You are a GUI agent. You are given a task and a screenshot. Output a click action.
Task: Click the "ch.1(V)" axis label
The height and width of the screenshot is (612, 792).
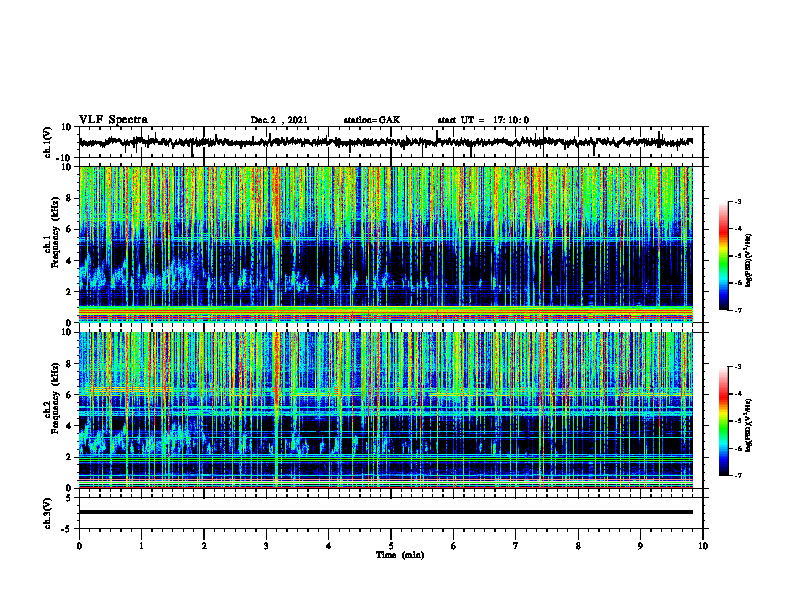(x=48, y=142)
